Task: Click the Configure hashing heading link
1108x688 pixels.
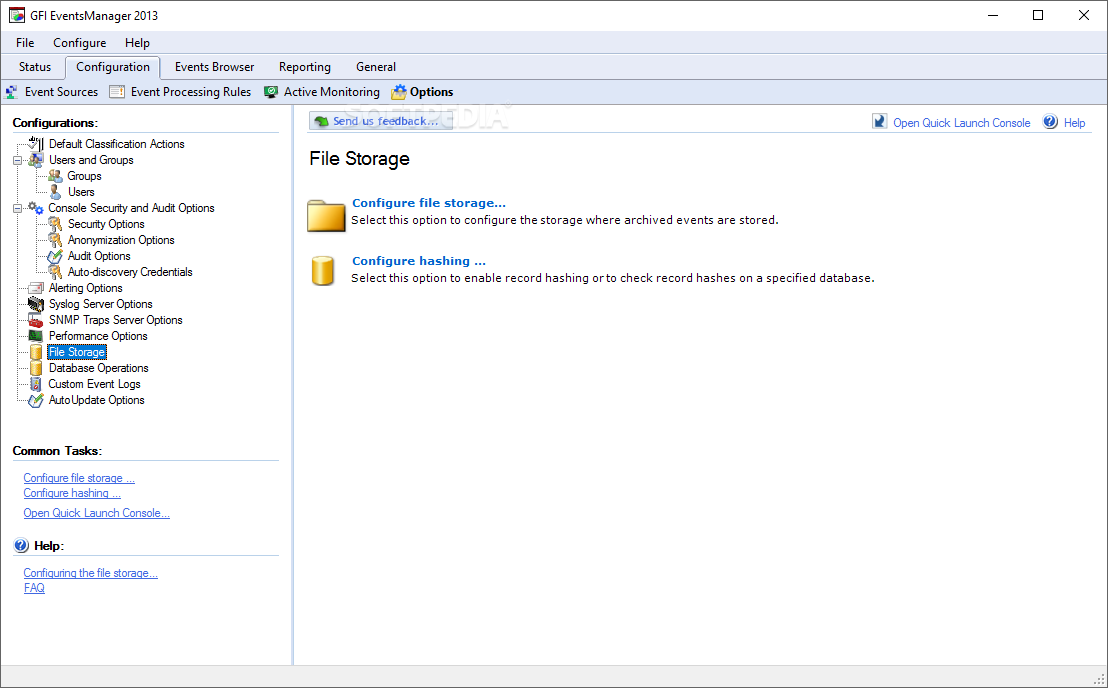Action: [x=419, y=261]
